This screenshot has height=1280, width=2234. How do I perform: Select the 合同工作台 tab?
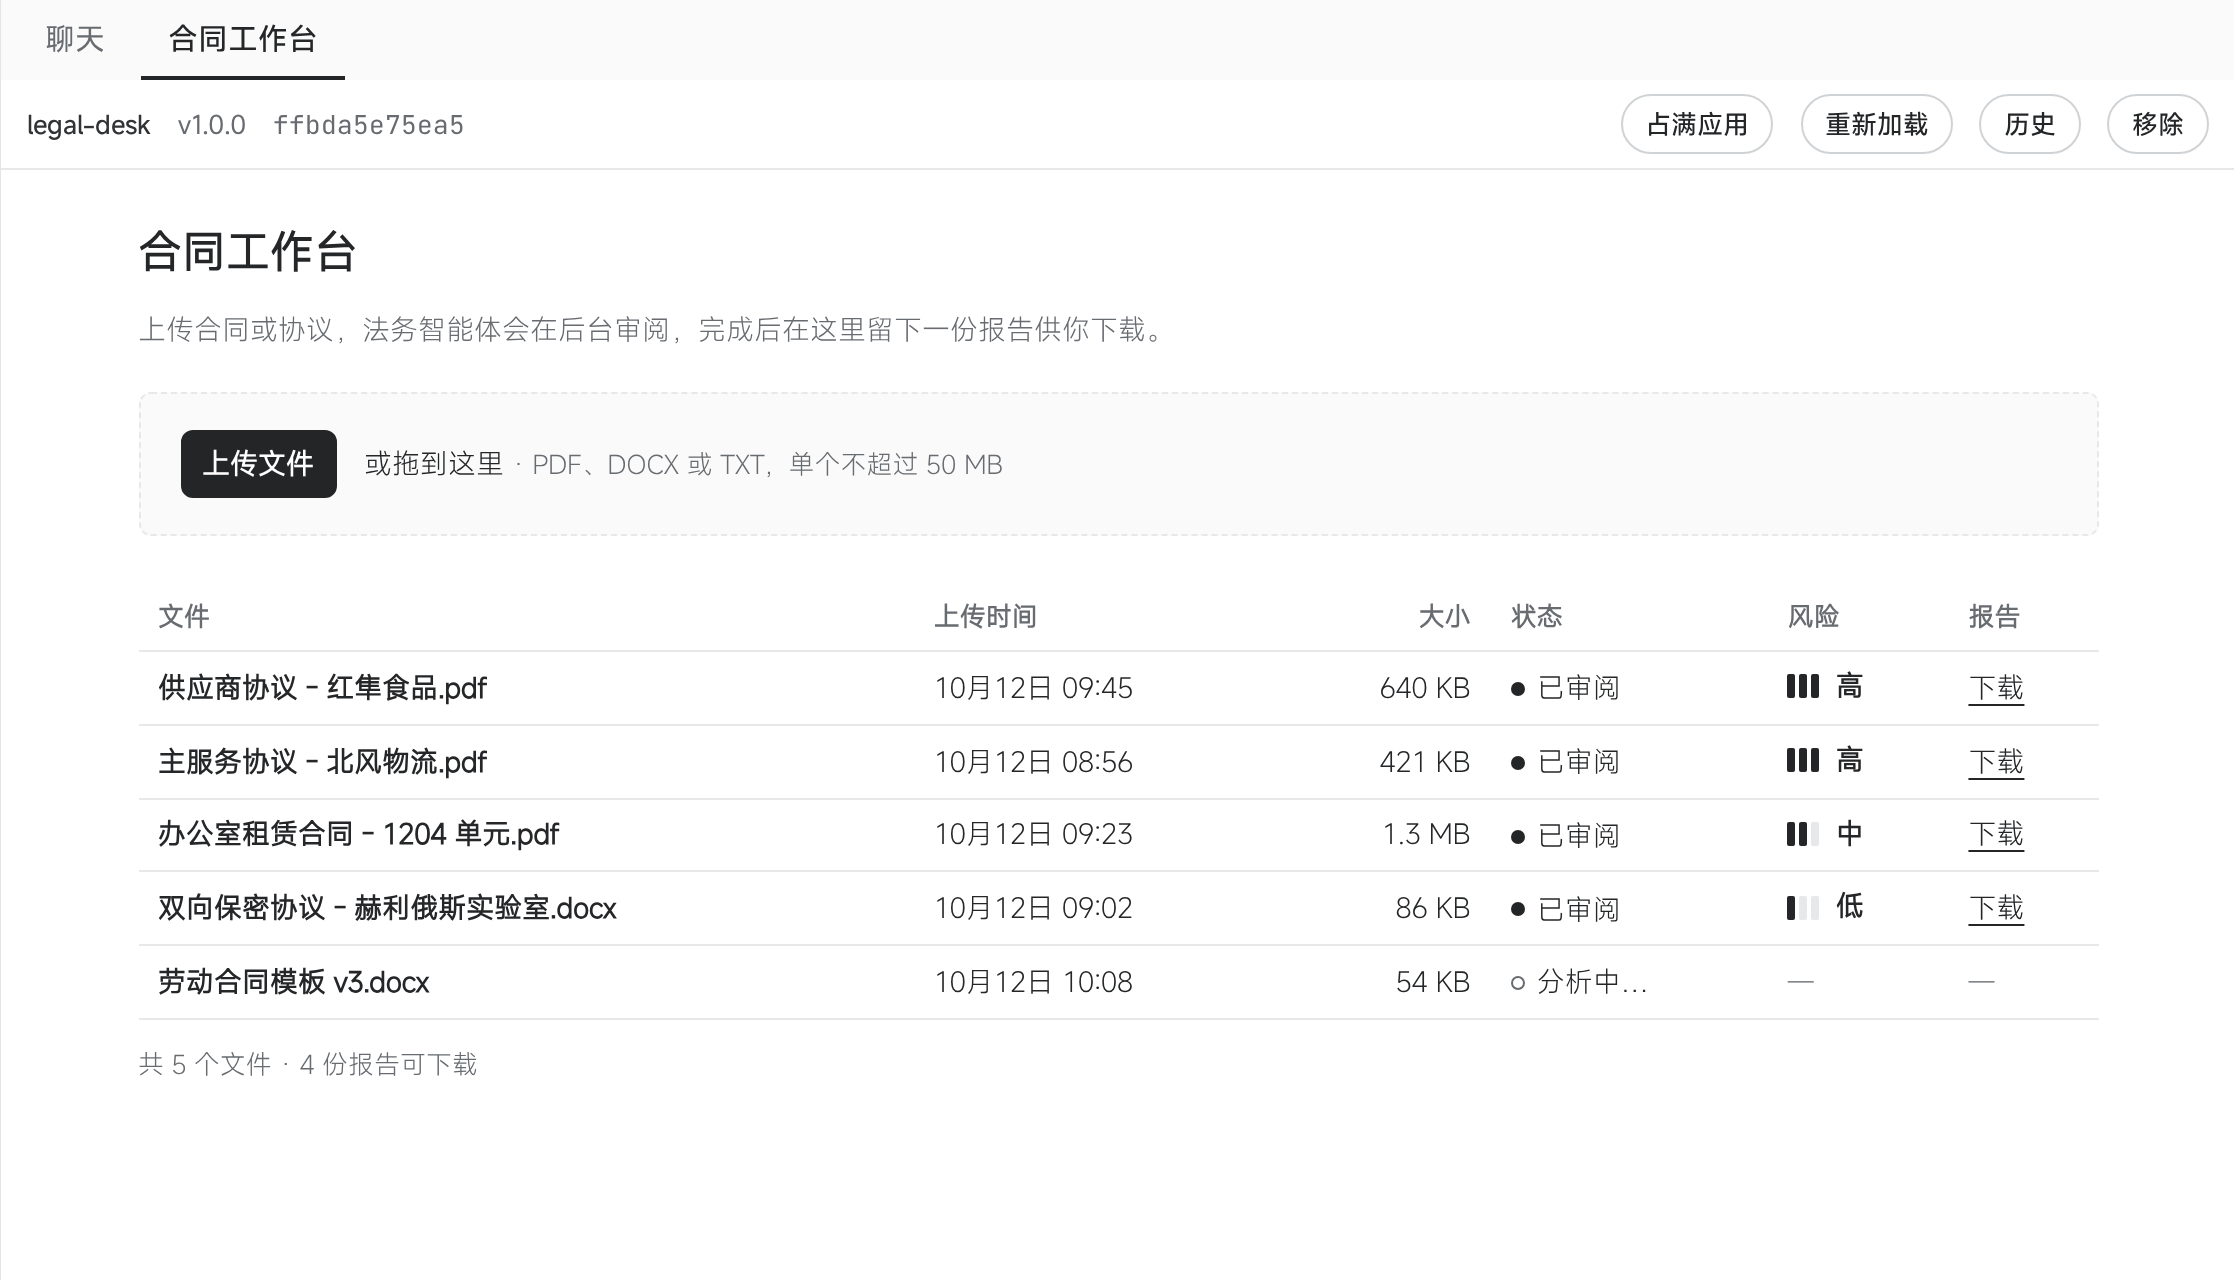click(x=243, y=39)
